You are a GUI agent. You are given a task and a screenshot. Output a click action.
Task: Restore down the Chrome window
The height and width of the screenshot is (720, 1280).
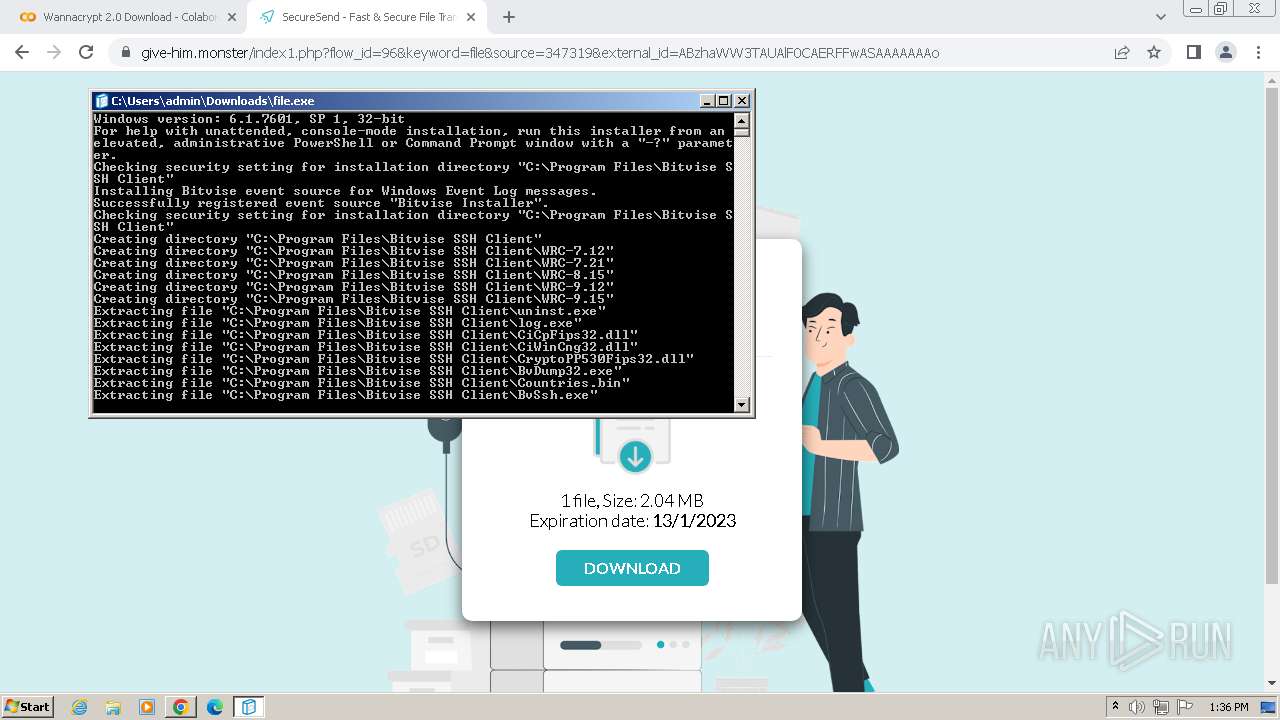click(1220, 8)
